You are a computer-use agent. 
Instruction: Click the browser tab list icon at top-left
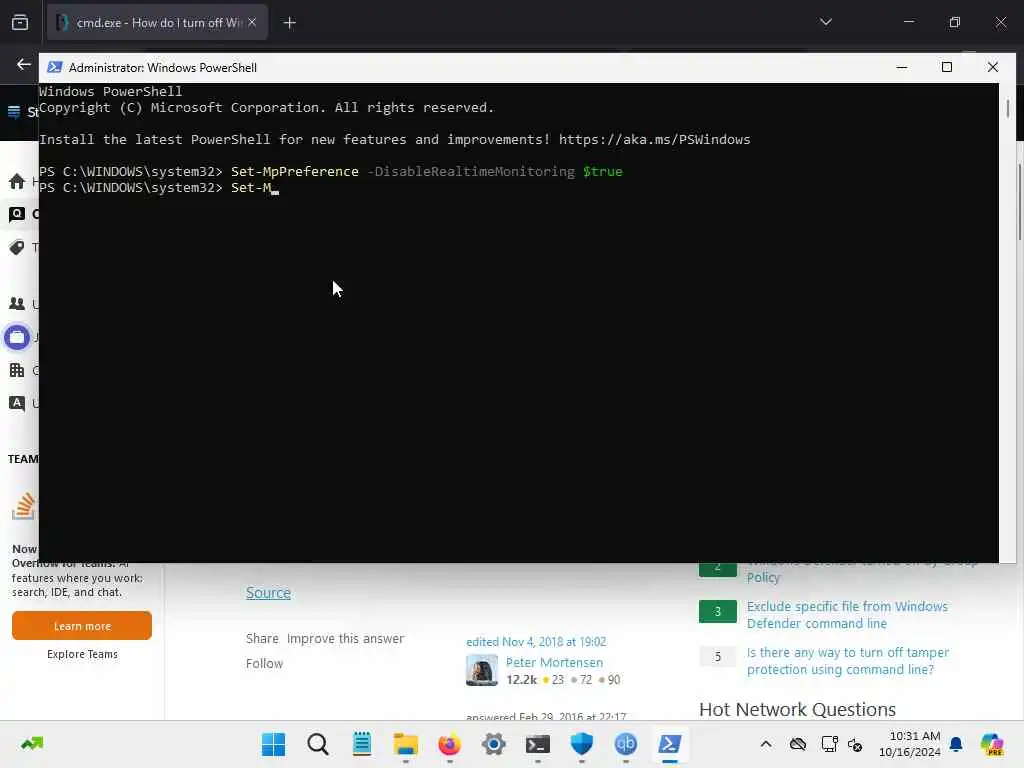point(20,22)
